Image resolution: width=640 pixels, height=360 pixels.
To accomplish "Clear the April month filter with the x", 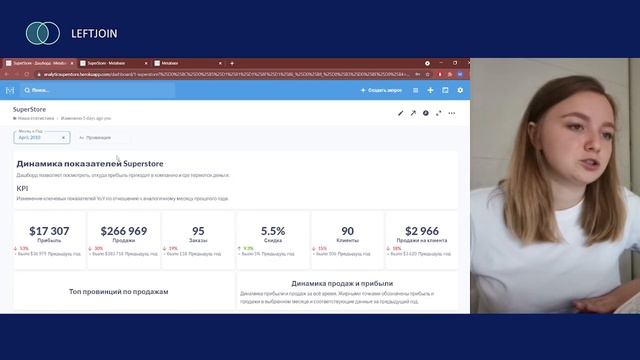I will (x=63, y=138).
